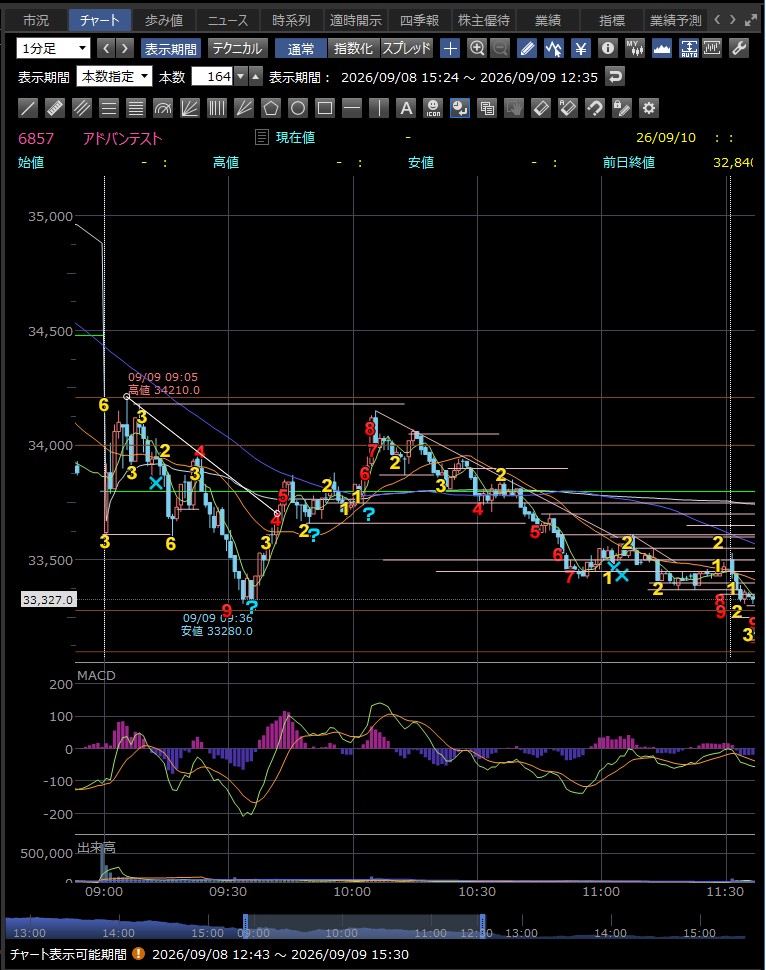Open the 四季報 tab
The image size is (766, 970).
coord(419,20)
